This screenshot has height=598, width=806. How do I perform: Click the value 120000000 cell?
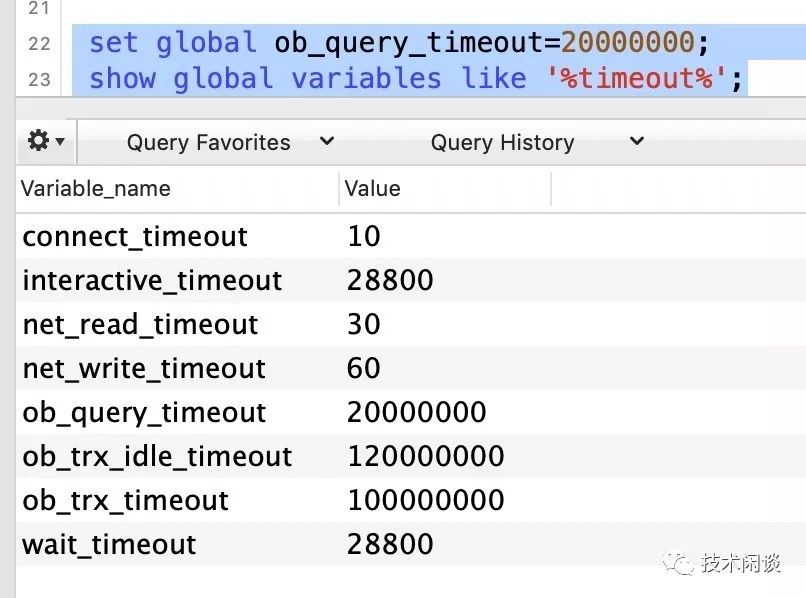pyautogui.click(x=425, y=457)
